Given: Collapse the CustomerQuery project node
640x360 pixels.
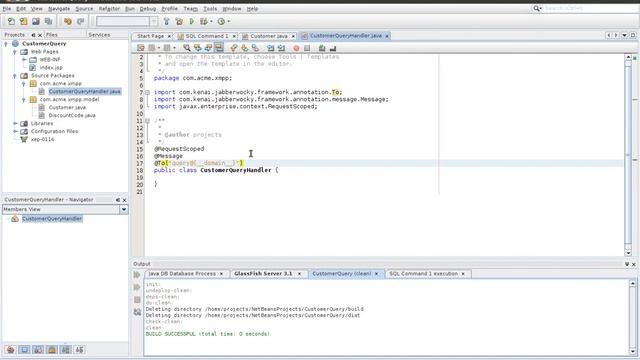Looking at the screenshot, I should tap(6, 44).
